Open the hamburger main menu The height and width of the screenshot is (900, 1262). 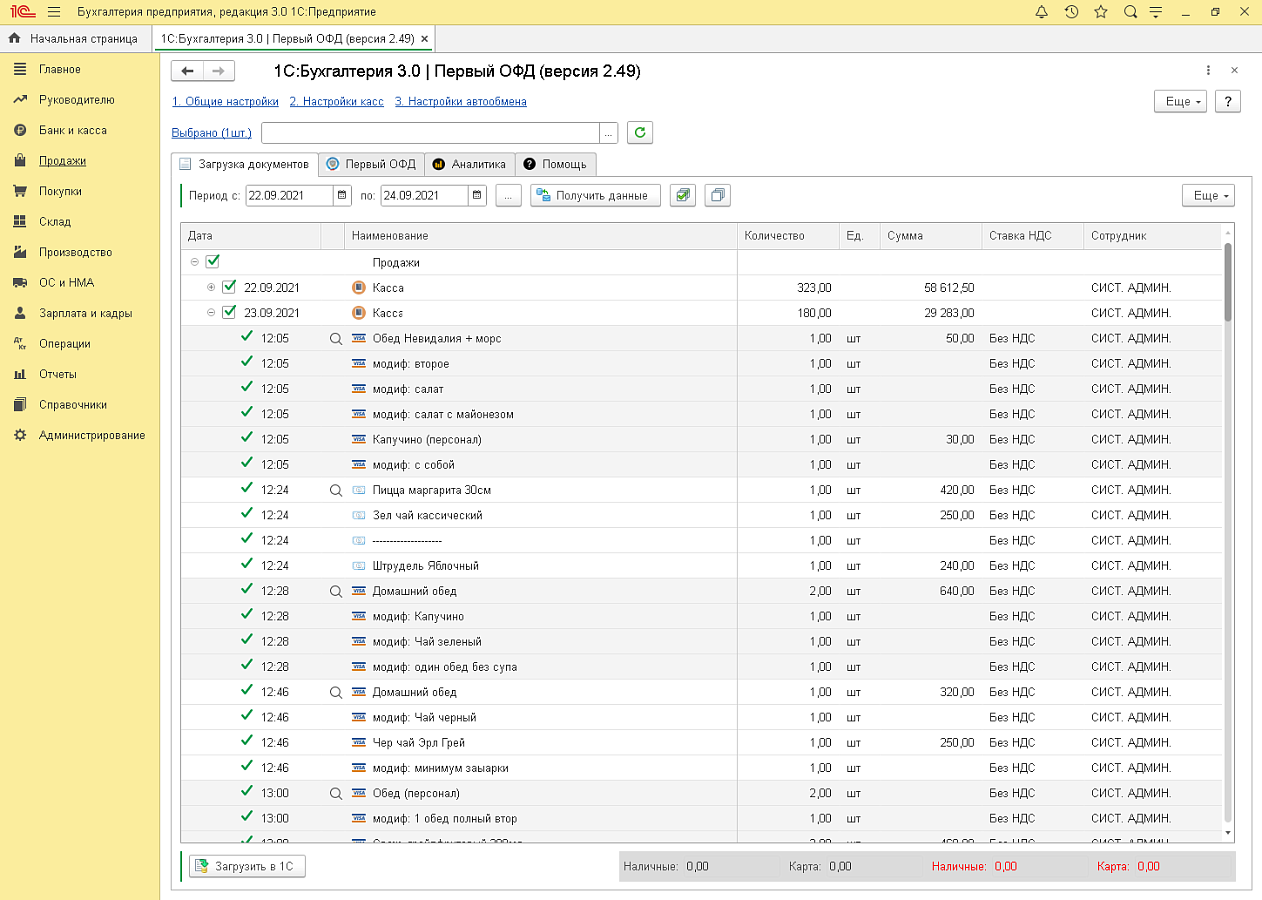tap(53, 12)
